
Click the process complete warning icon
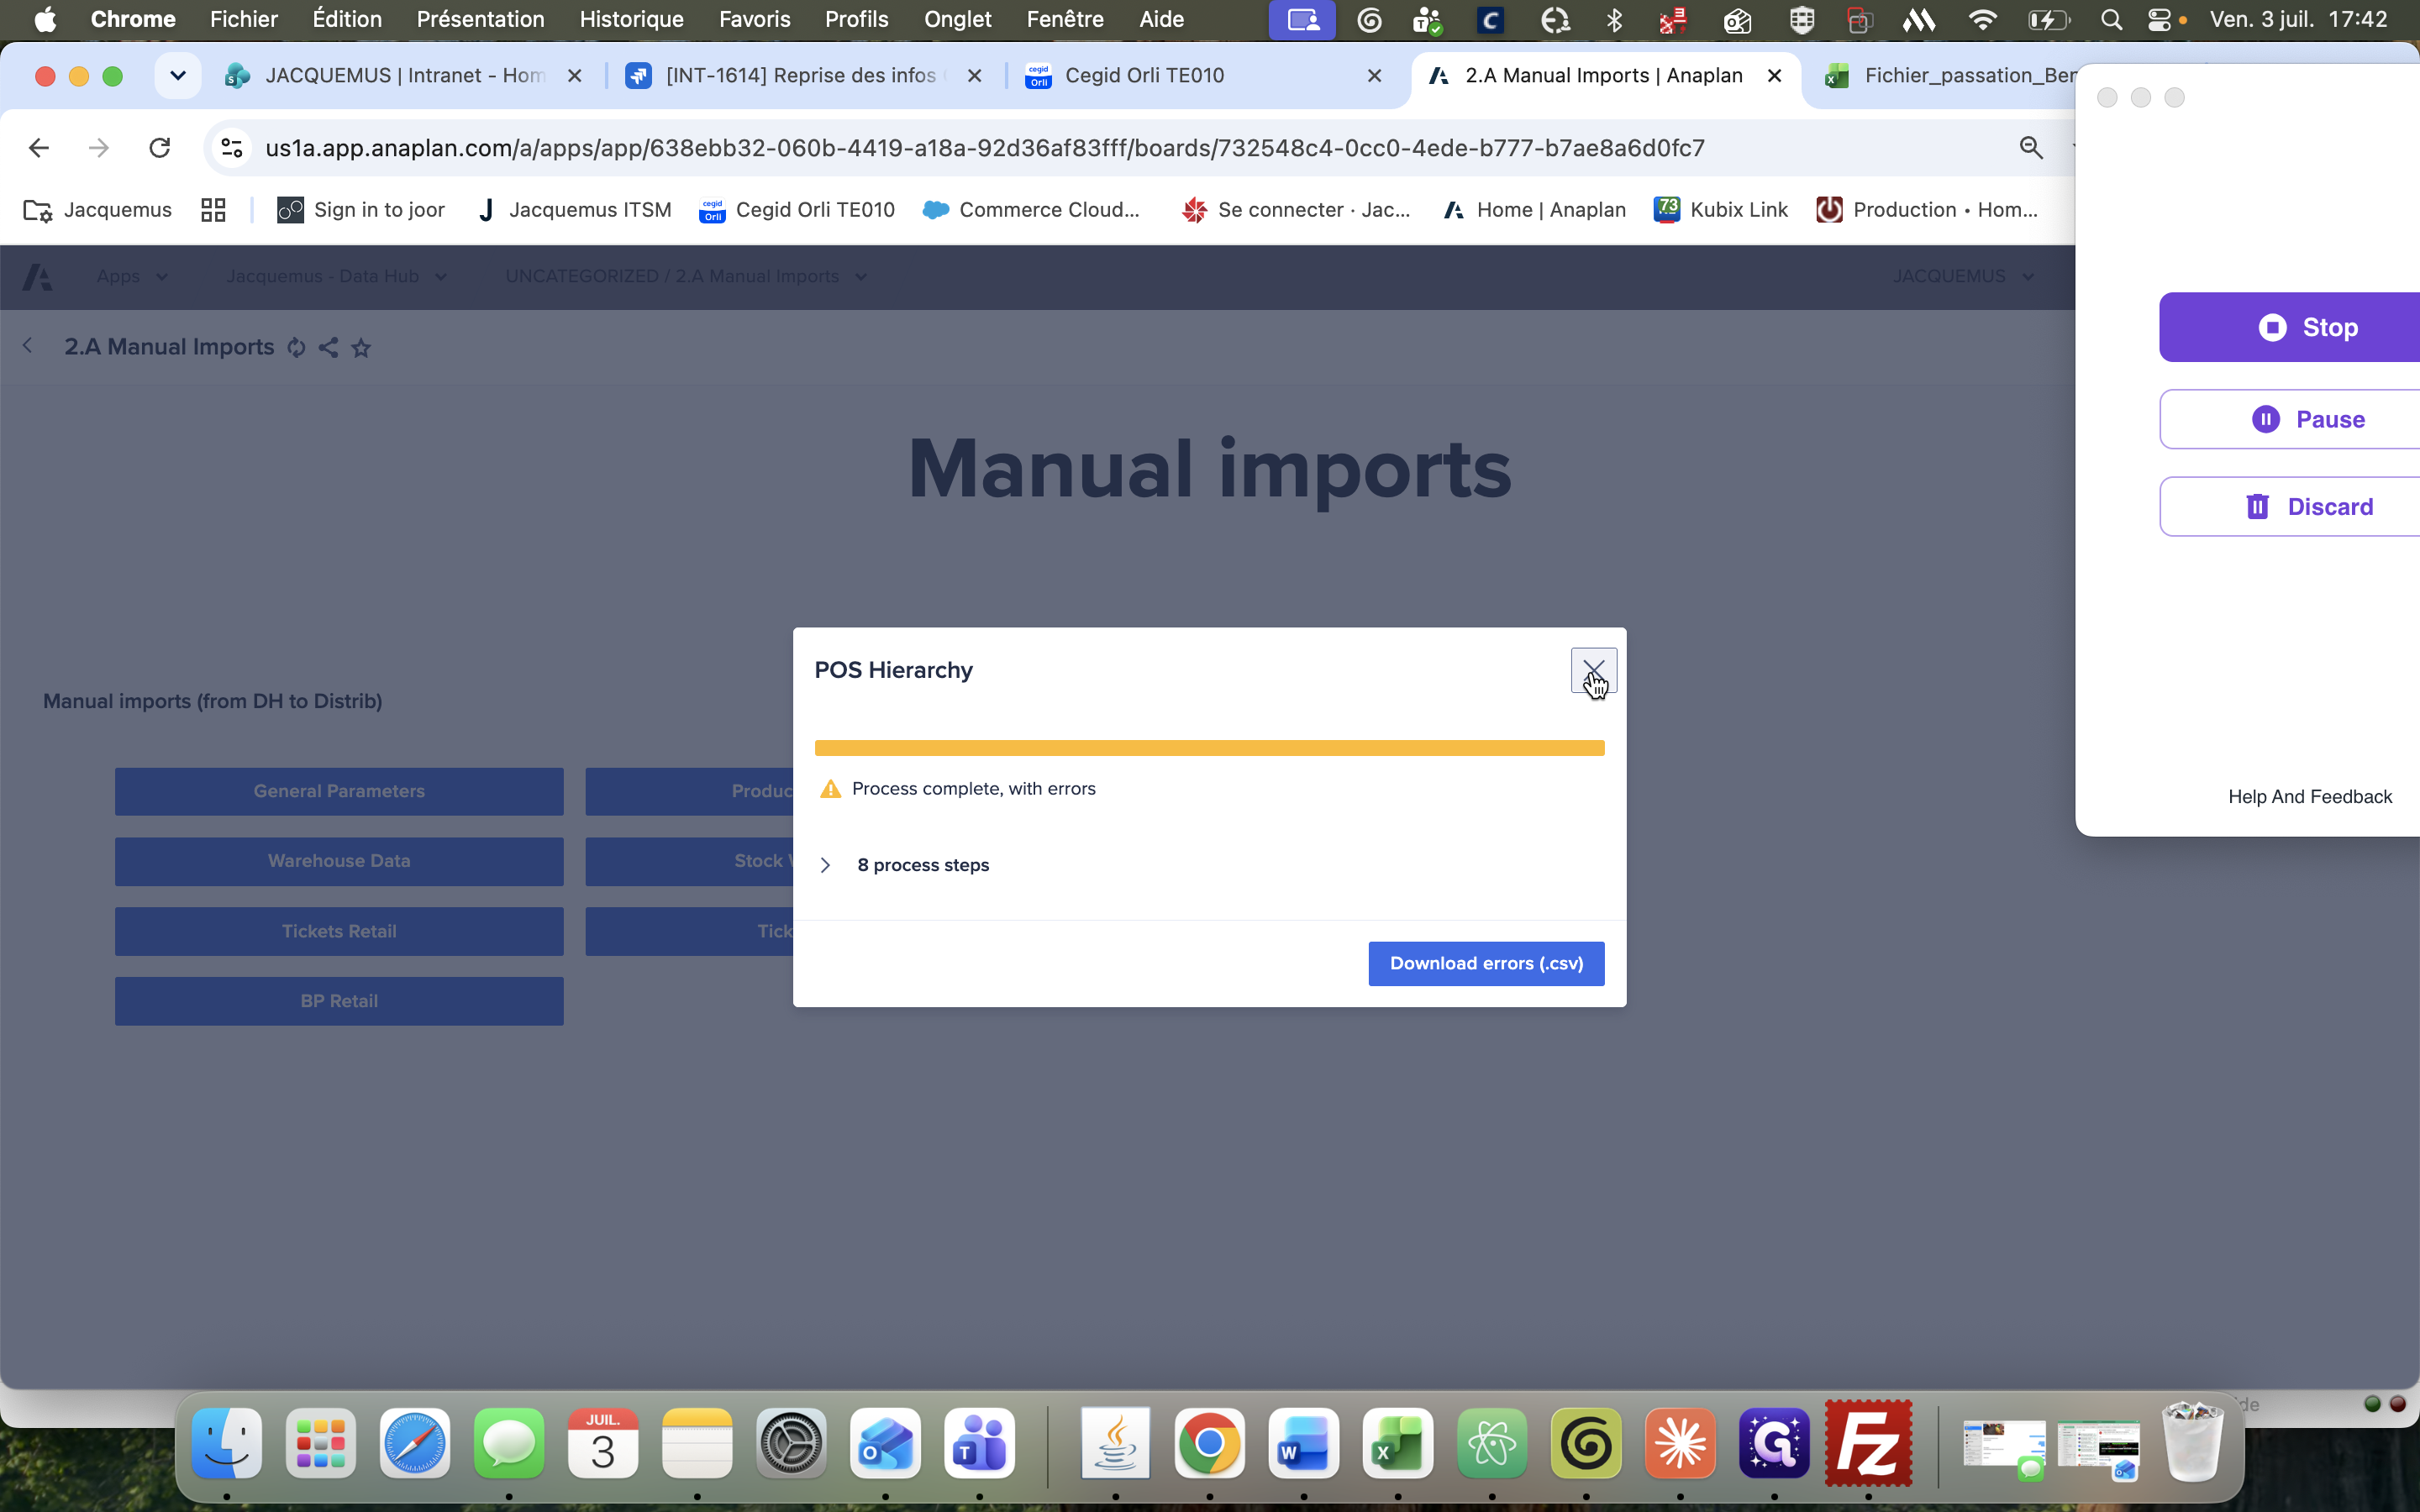pos(830,789)
